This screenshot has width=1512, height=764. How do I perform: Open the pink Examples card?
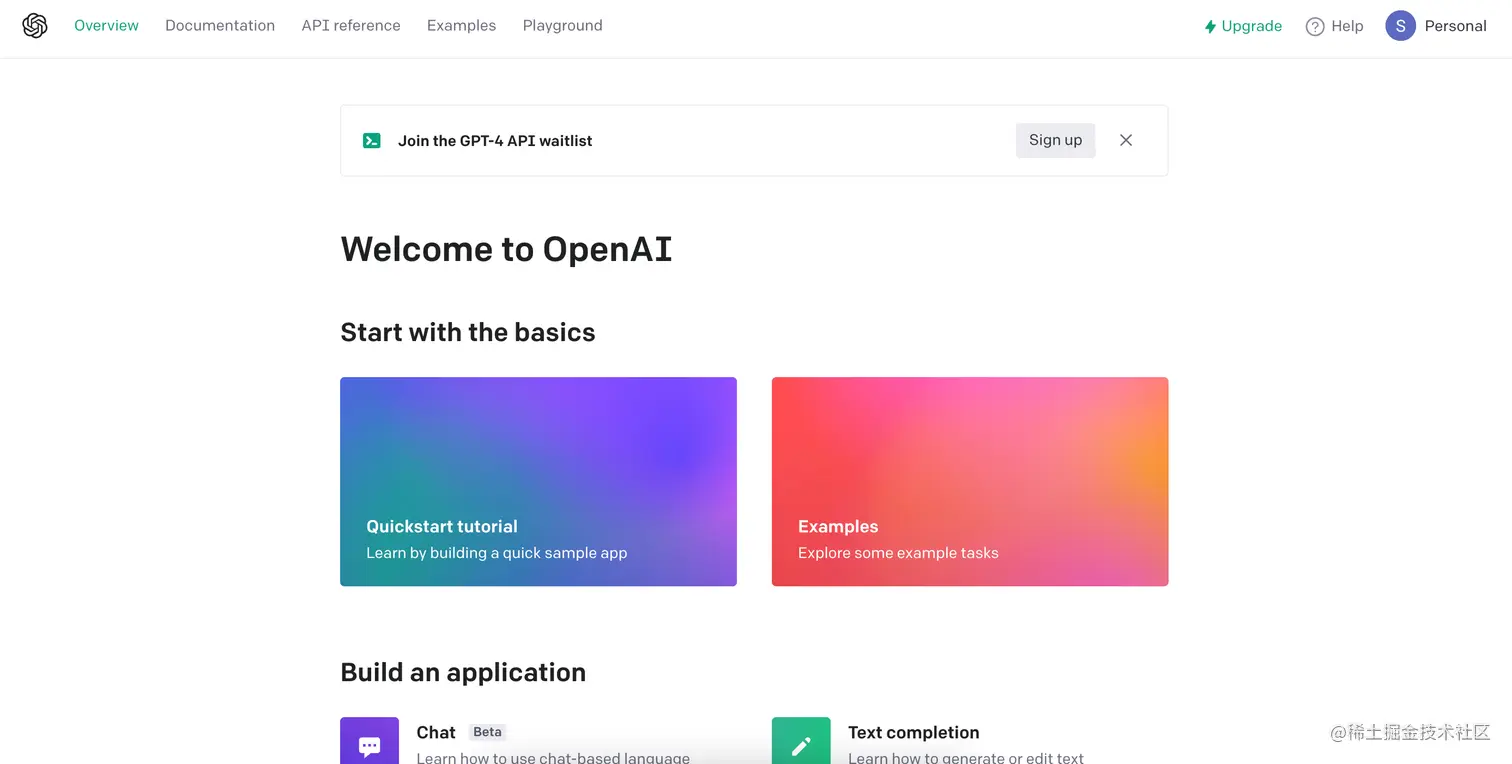(x=970, y=481)
